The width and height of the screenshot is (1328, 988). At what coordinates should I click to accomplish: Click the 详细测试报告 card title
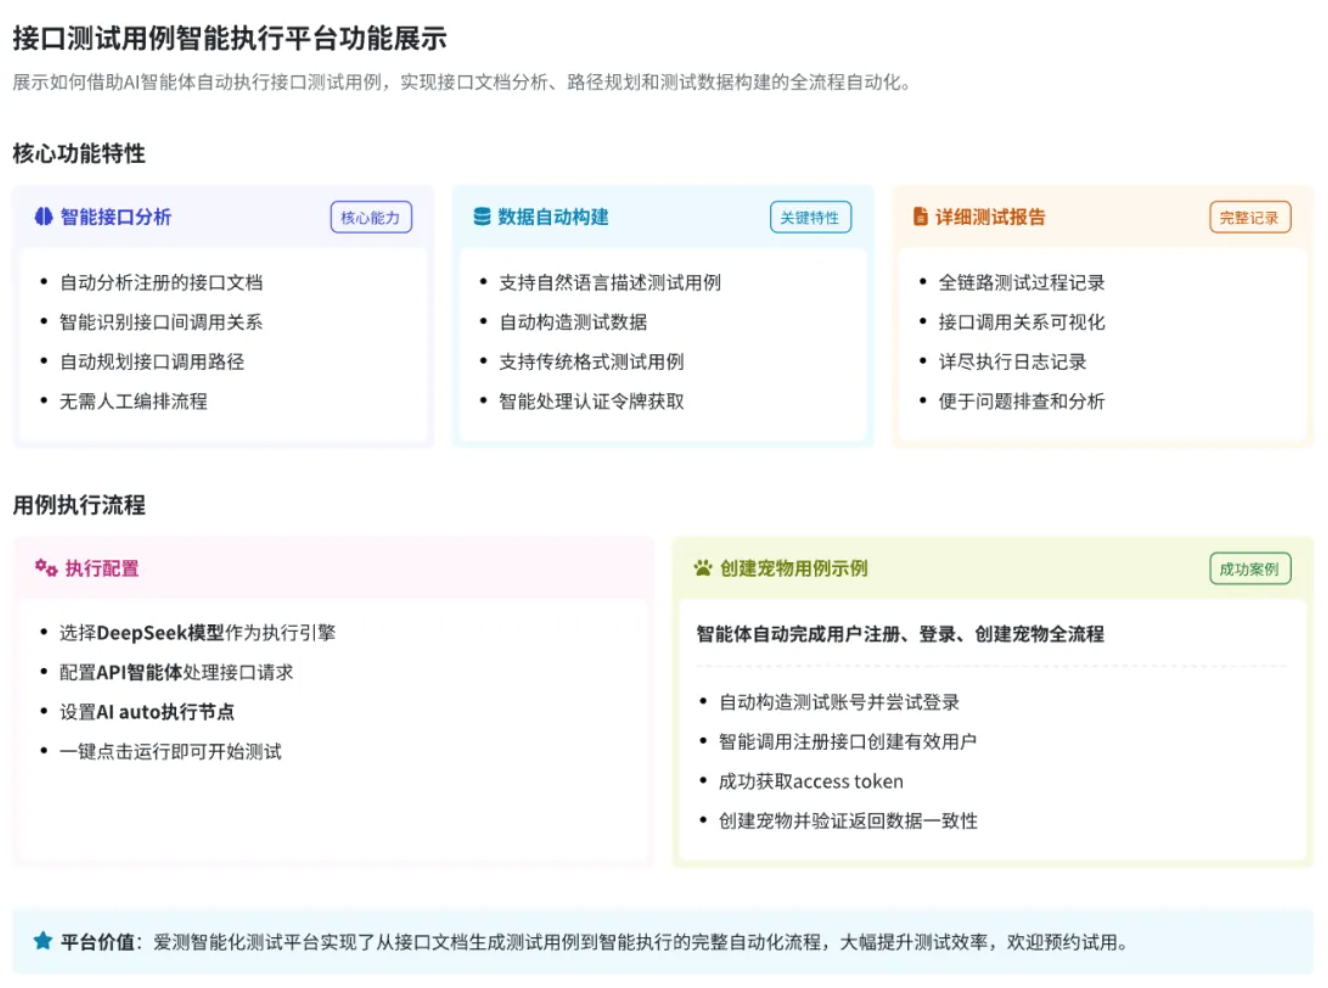pyautogui.click(x=990, y=217)
